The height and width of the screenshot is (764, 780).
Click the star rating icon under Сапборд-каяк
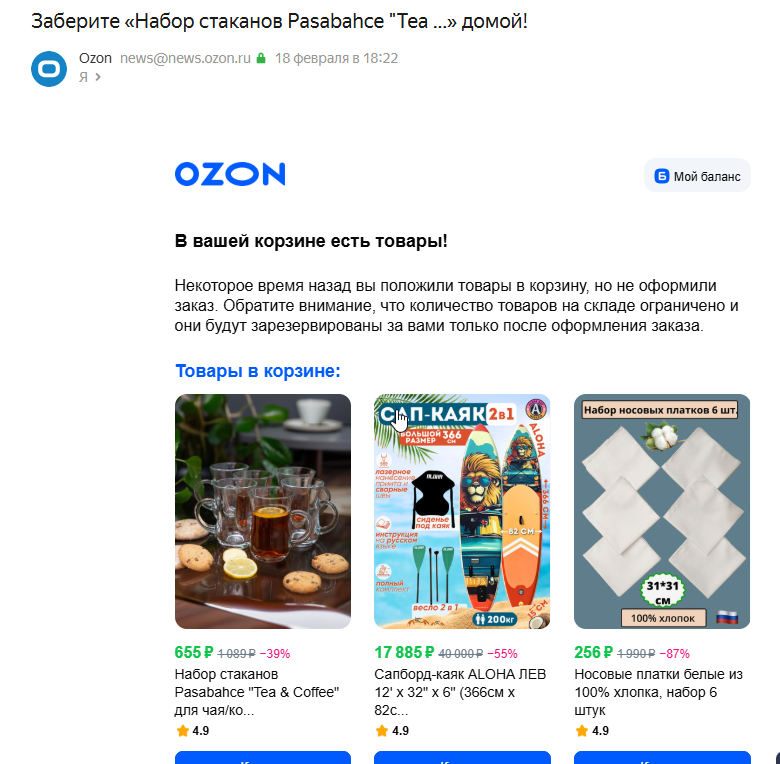tap(382, 731)
